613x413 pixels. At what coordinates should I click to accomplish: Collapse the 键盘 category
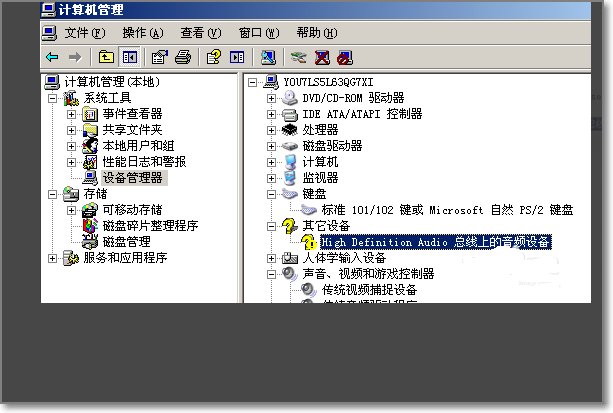pyautogui.click(x=271, y=194)
